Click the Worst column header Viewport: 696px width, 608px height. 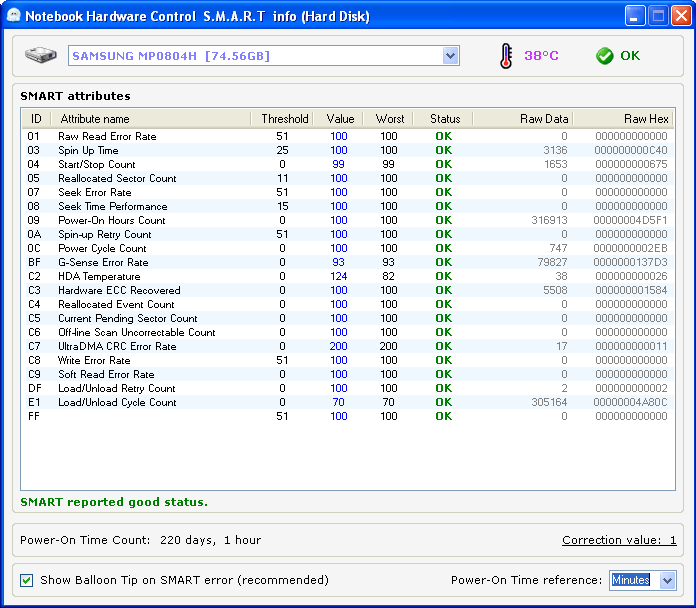[388, 119]
